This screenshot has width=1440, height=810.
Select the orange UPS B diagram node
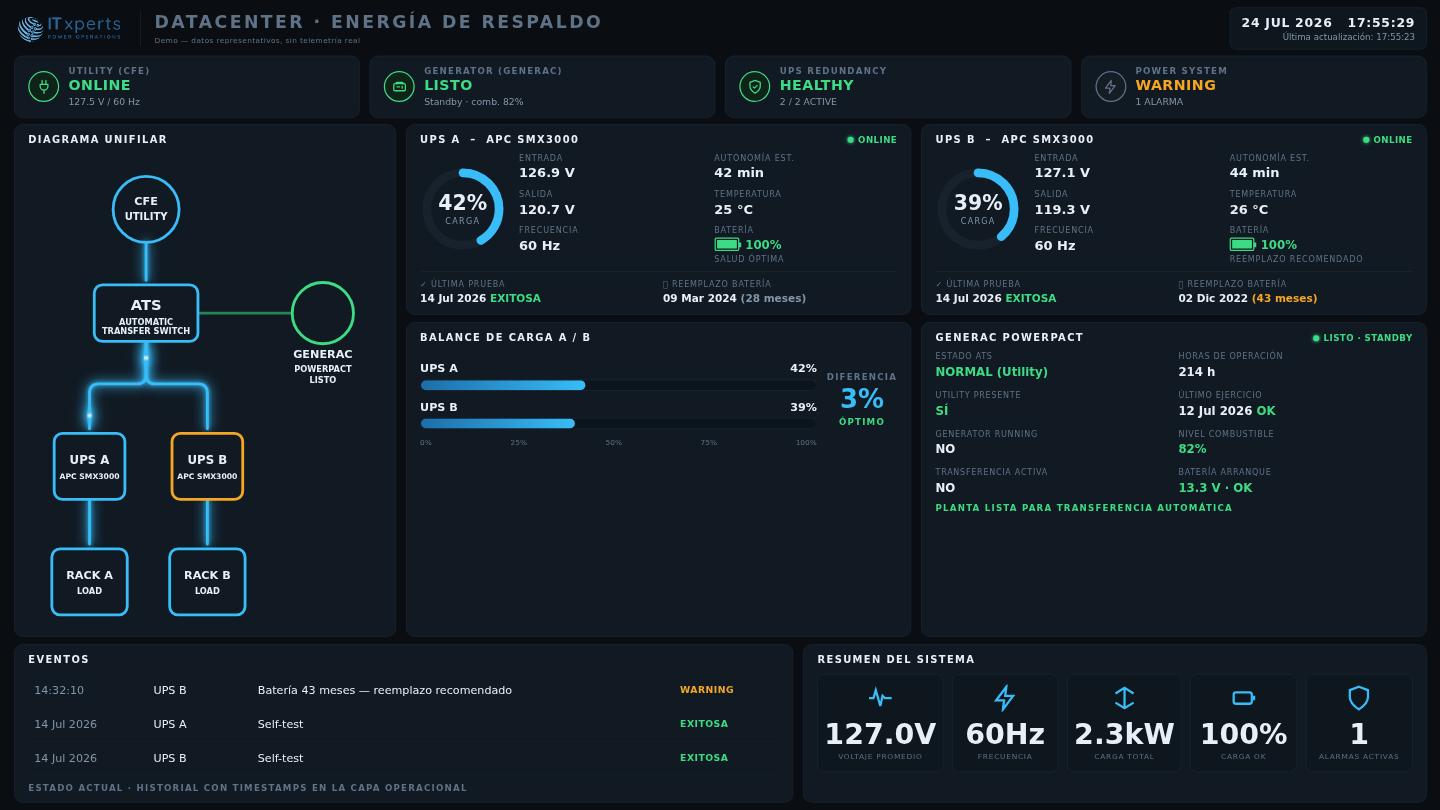click(x=207, y=466)
